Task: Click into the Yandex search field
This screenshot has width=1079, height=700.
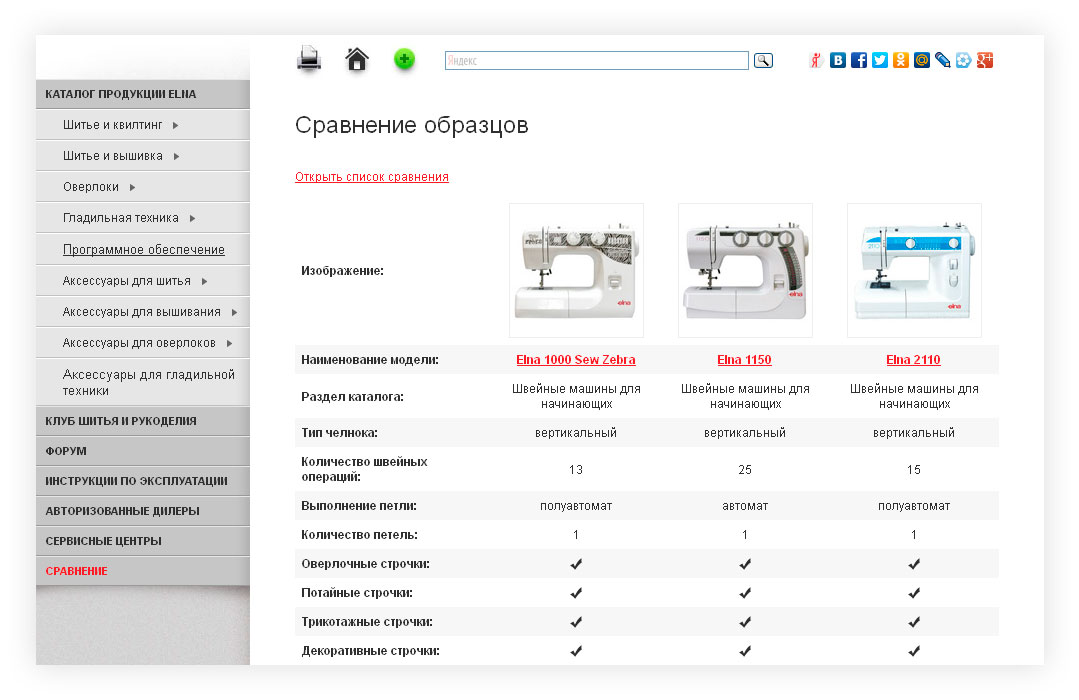Action: (596, 61)
